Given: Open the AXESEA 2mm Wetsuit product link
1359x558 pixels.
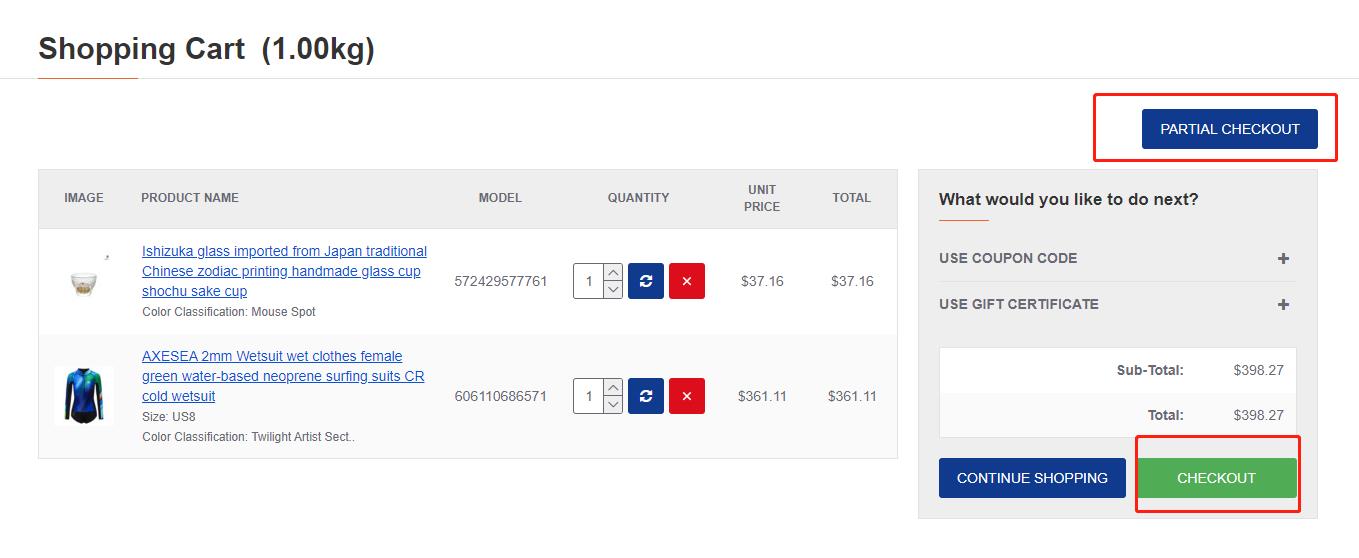Looking at the screenshot, I should [x=282, y=376].
